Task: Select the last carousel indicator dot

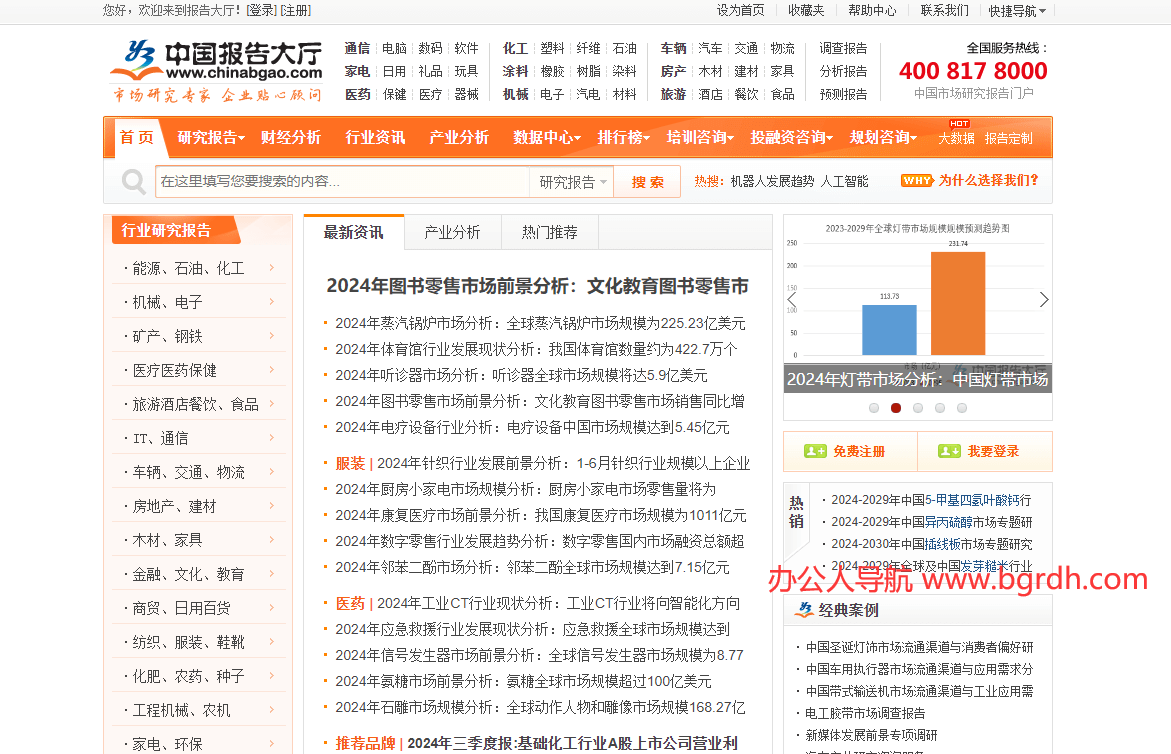Action: (962, 408)
